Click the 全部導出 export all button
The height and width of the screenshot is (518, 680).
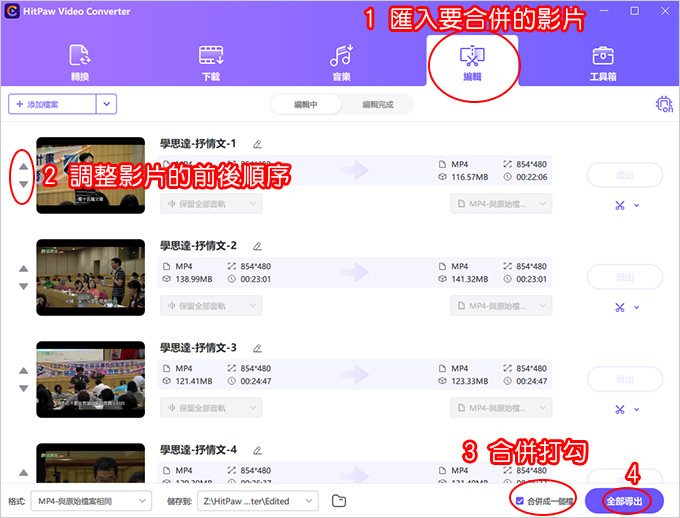[x=624, y=501]
